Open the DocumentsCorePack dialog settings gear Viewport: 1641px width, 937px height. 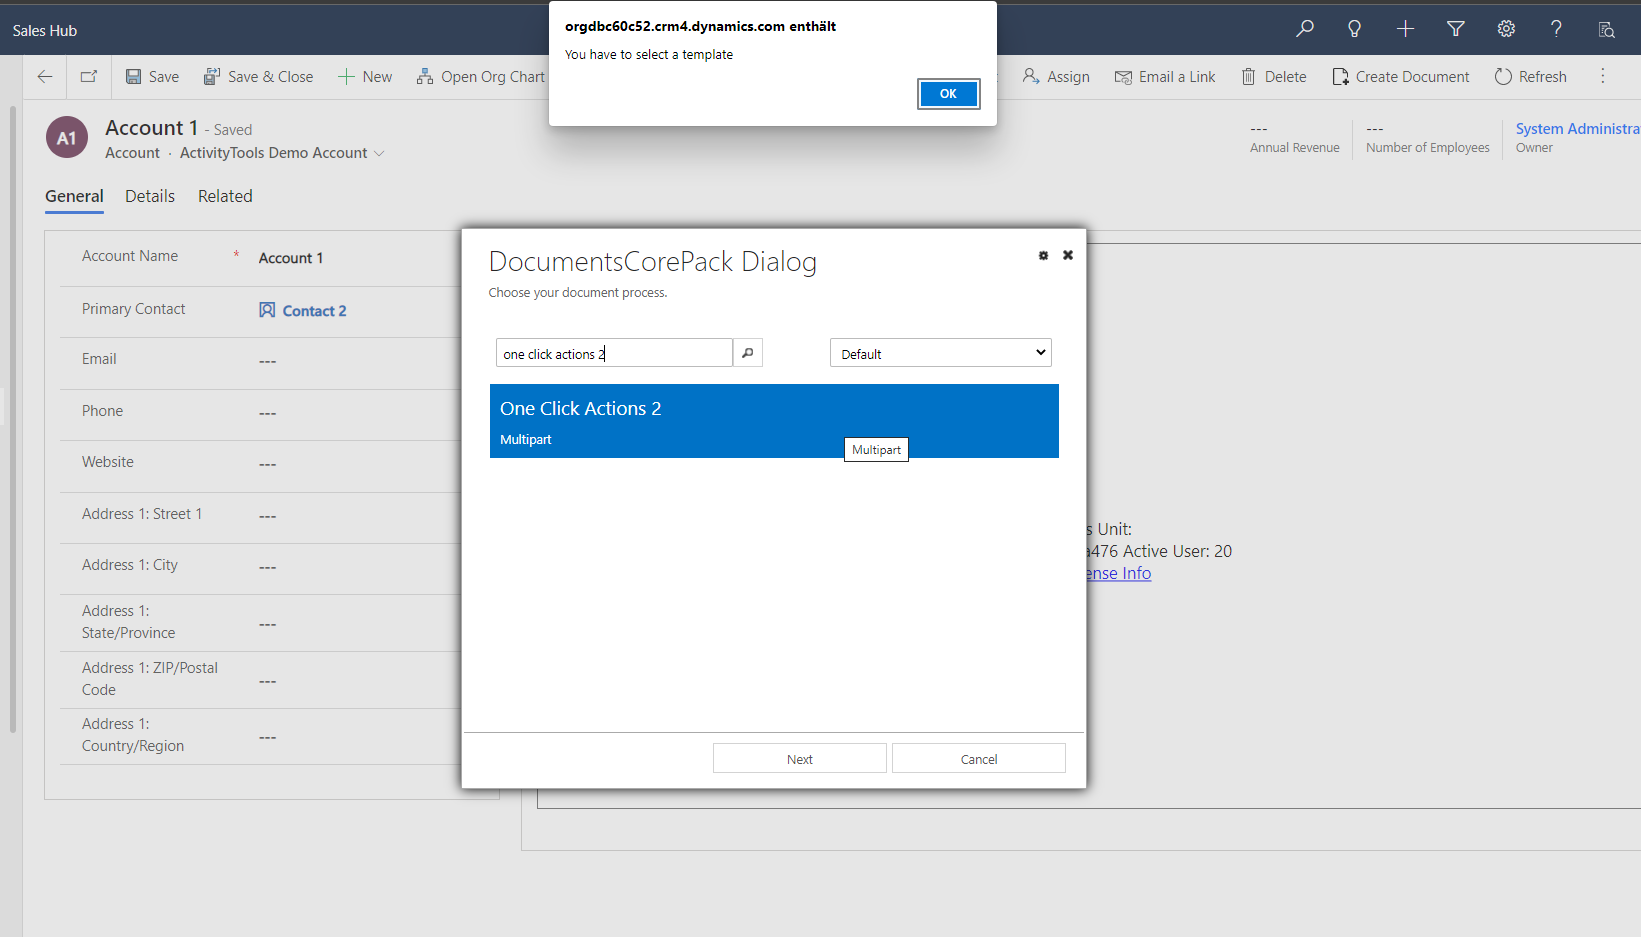click(1043, 256)
